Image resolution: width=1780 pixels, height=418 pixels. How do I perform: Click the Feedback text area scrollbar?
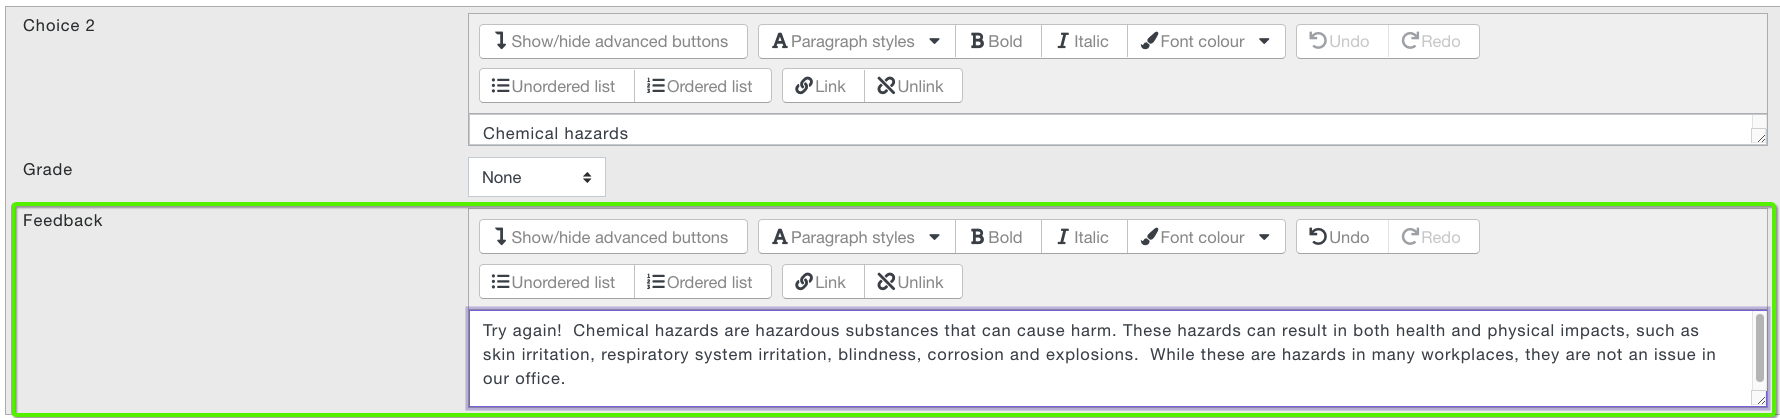[x=1759, y=349]
